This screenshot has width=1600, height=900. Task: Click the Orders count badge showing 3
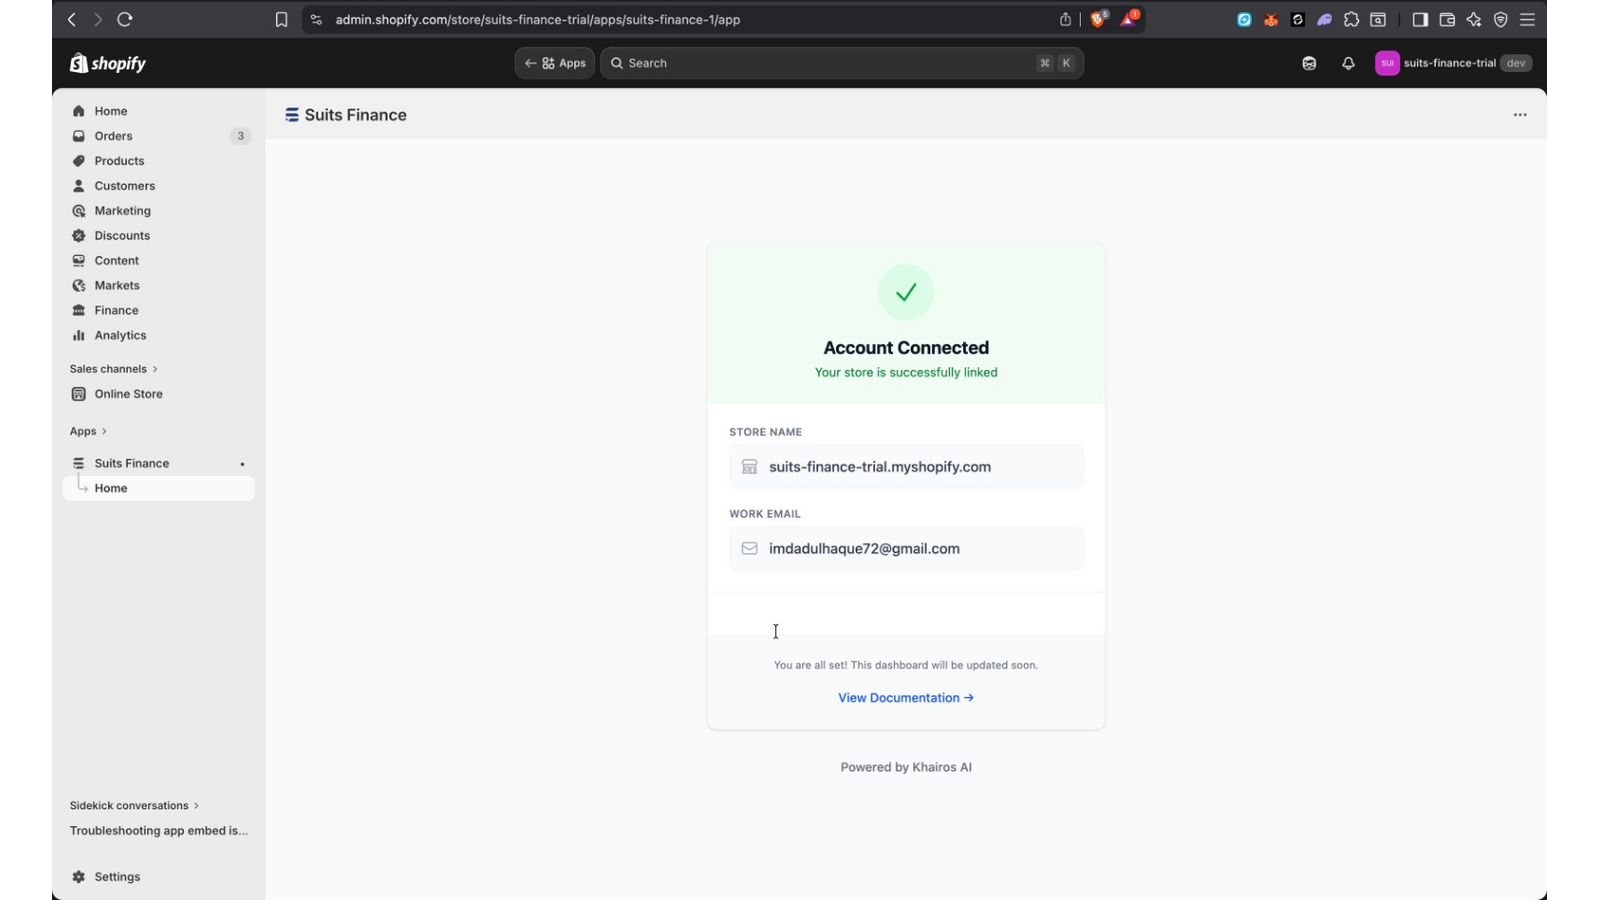tap(240, 136)
